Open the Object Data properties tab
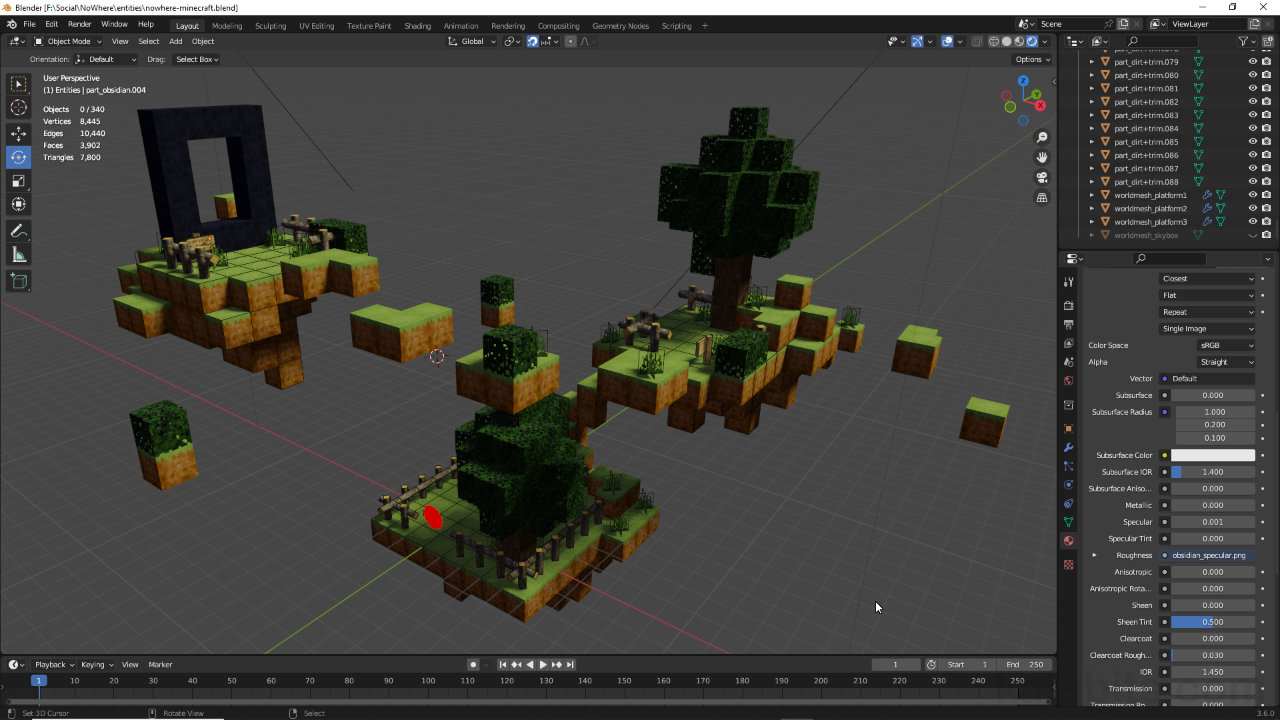The height and width of the screenshot is (720, 1280). pos(1069,522)
